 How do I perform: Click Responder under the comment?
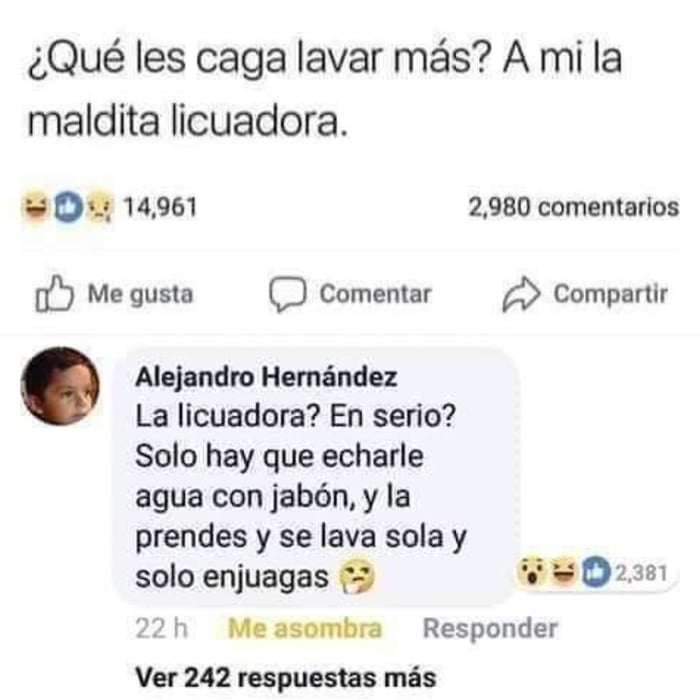pos(490,629)
